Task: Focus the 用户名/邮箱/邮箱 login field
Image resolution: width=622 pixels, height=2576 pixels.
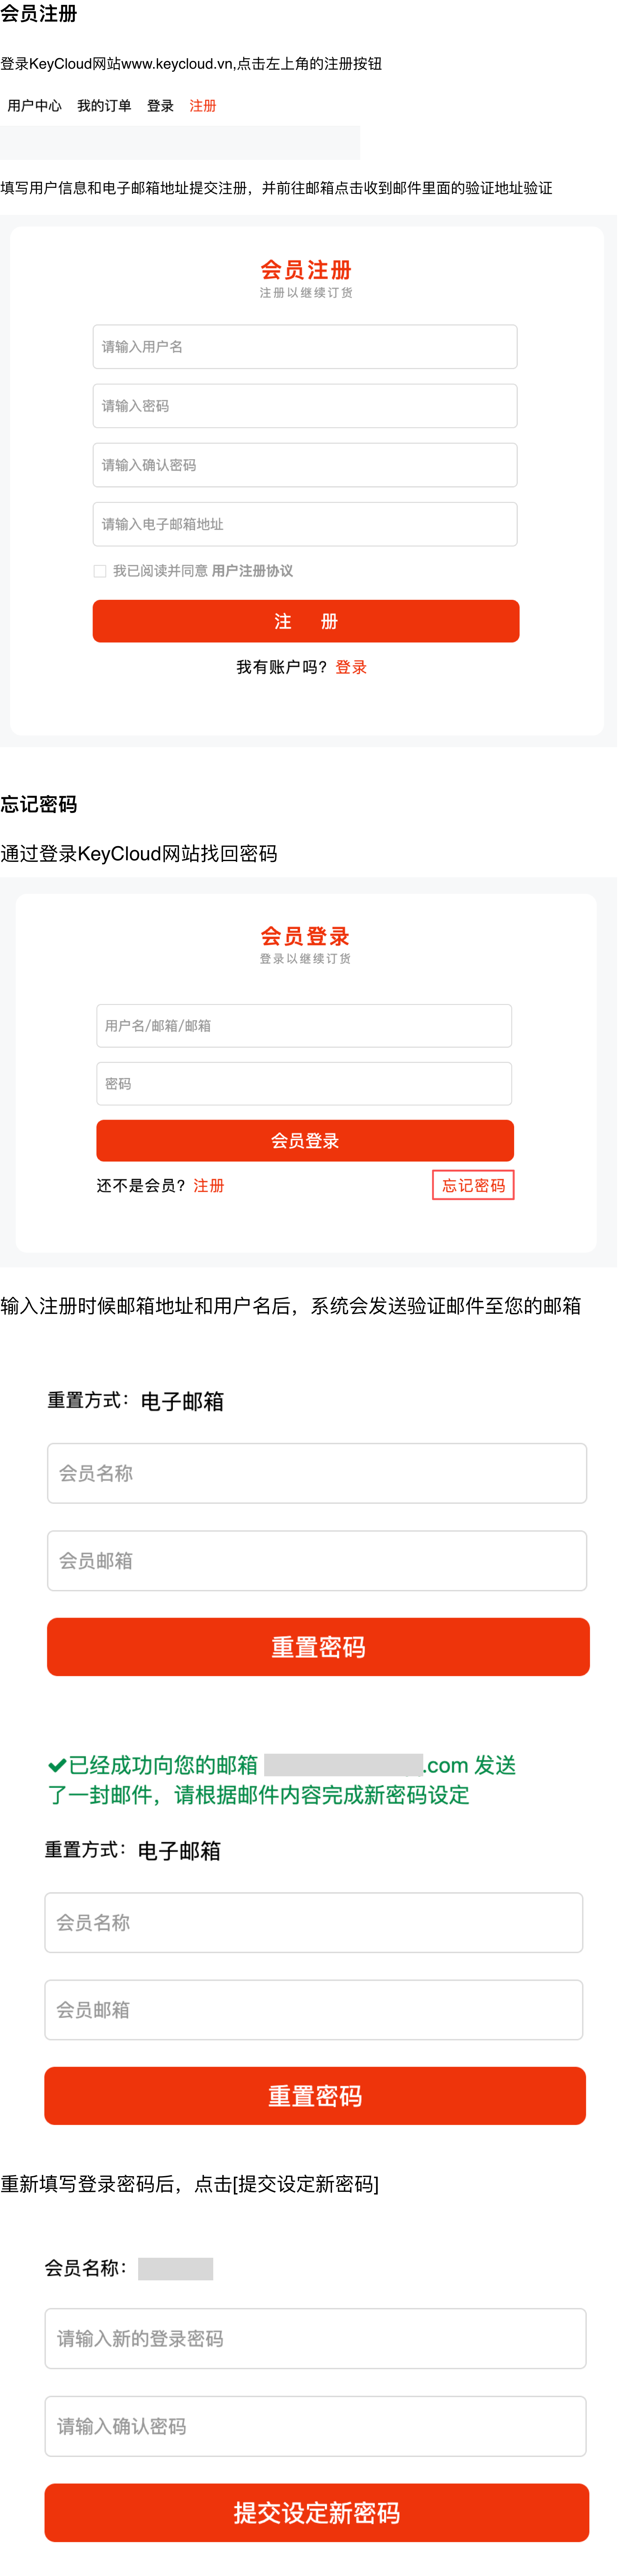Action: tap(304, 1026)
